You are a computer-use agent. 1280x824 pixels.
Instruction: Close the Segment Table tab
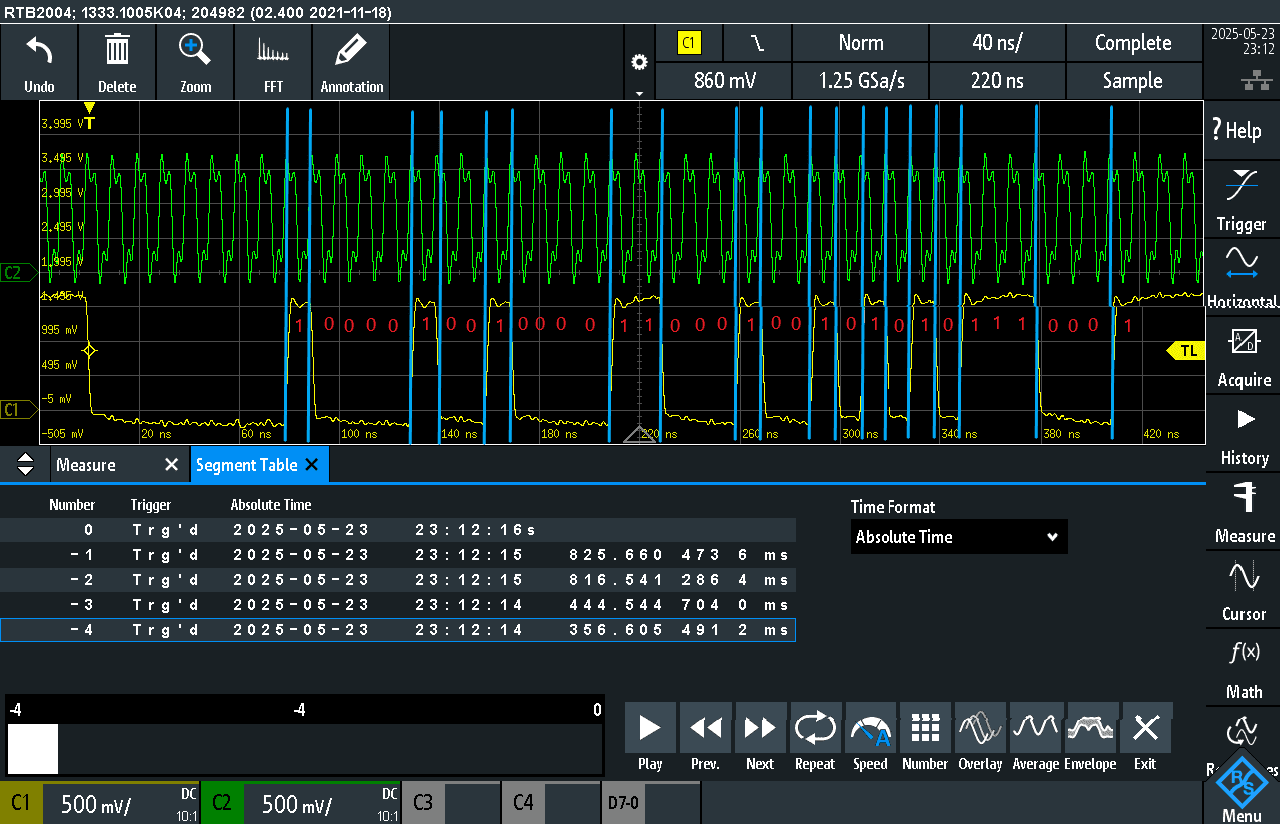(x=312, y=465)
